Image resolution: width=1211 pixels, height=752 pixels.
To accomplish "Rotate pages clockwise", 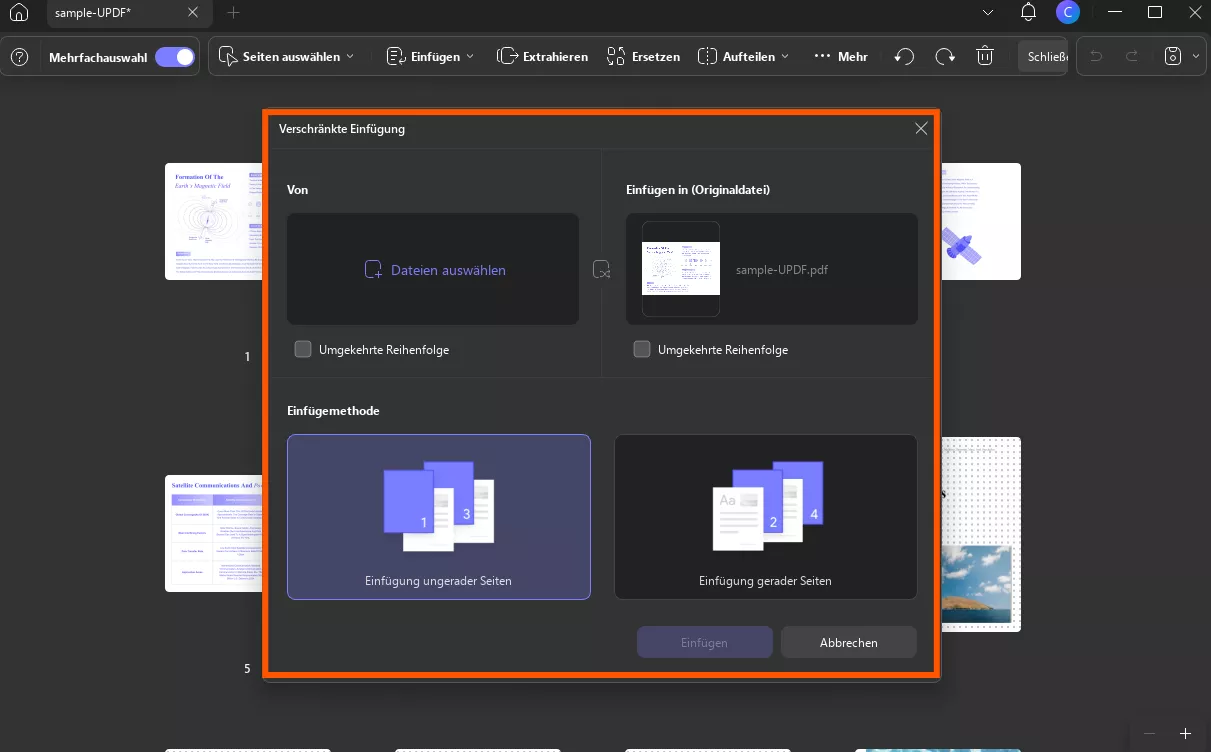I will pyautogui.click(x=945, y=57).
